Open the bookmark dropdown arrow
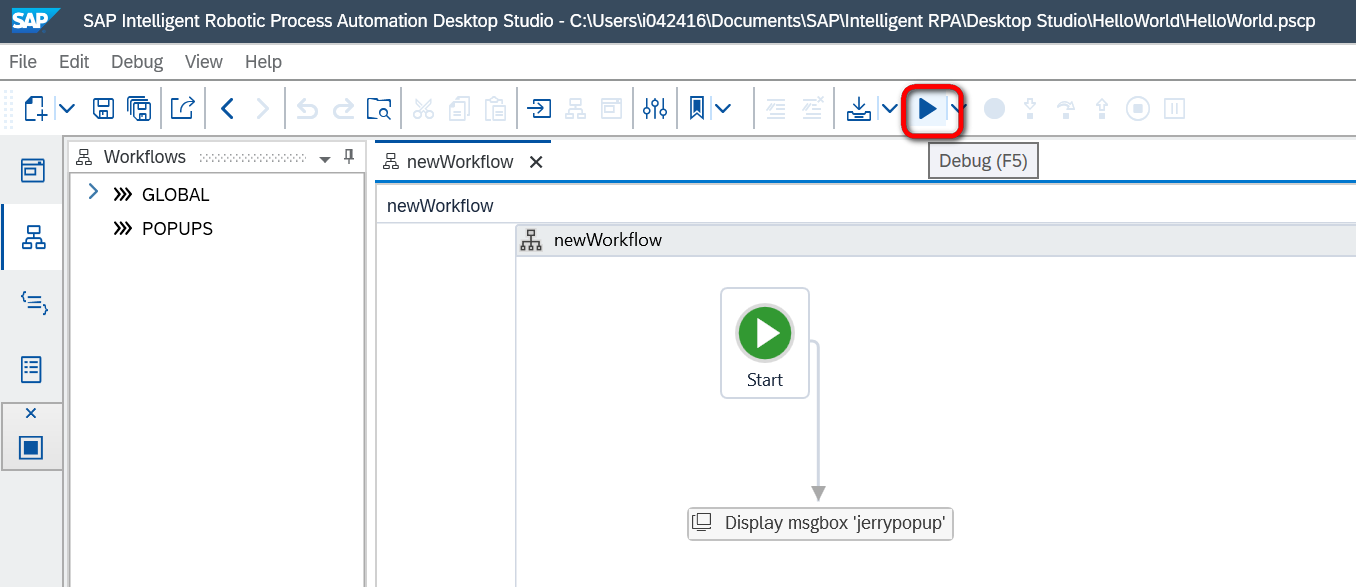 coord(722,108)
